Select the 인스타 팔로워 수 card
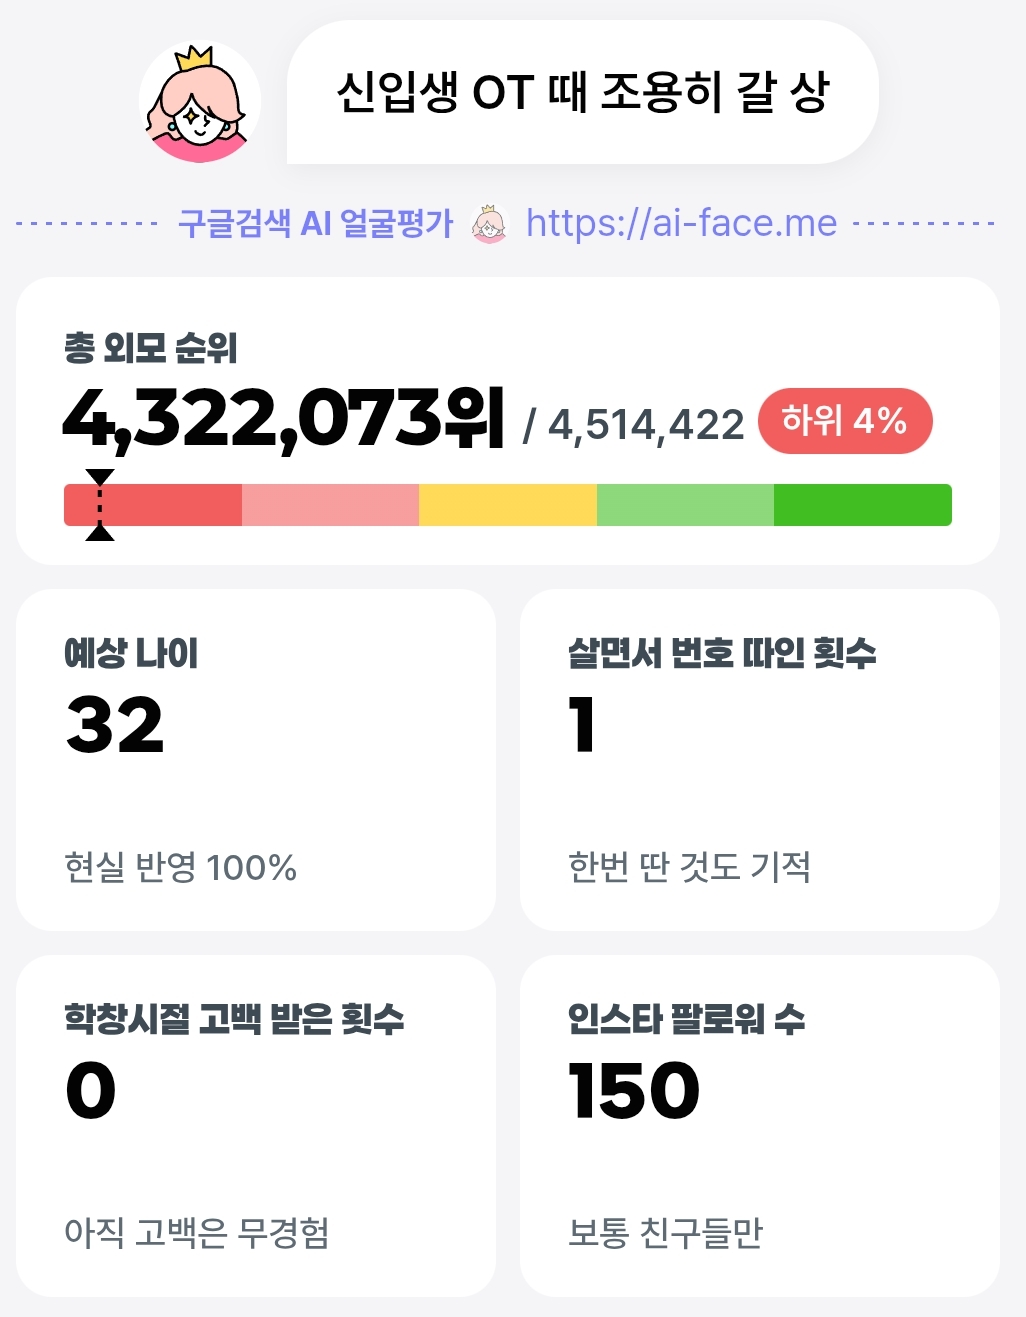Viewport: 1026px width, 1317px height. point(760,1126)
